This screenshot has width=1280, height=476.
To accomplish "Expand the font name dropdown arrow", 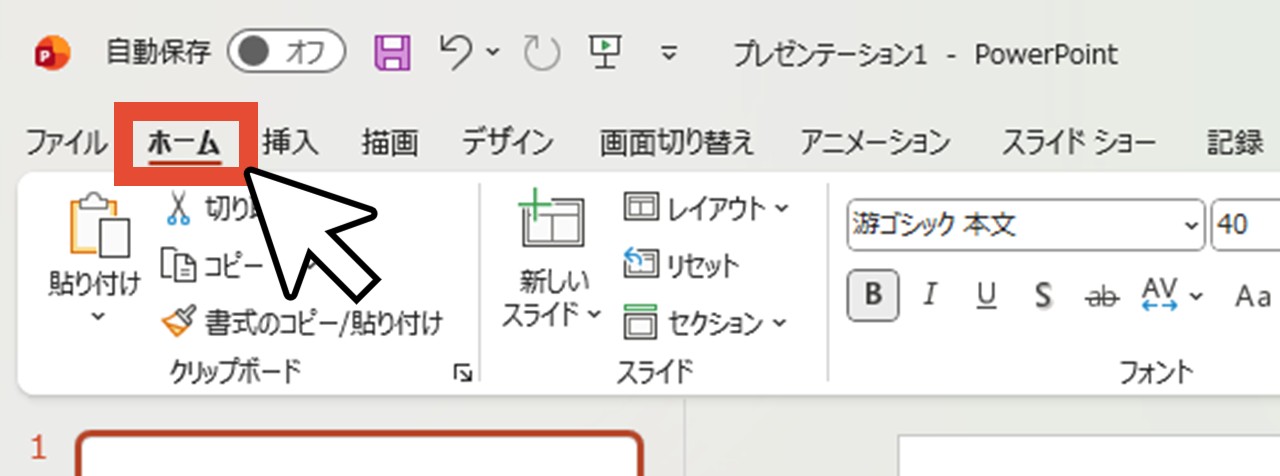I will (x=1192, y=225).
